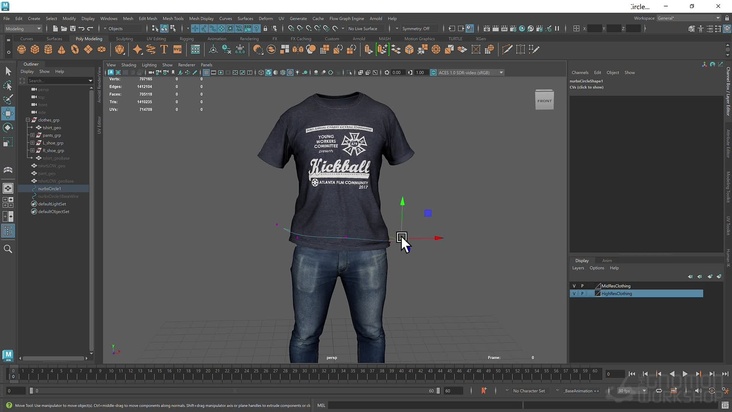Viewport: 732px width, 412px height.
Task: Pick the Scale tool in toolbox
Action: pyautogui.click(x=8, y=142)
